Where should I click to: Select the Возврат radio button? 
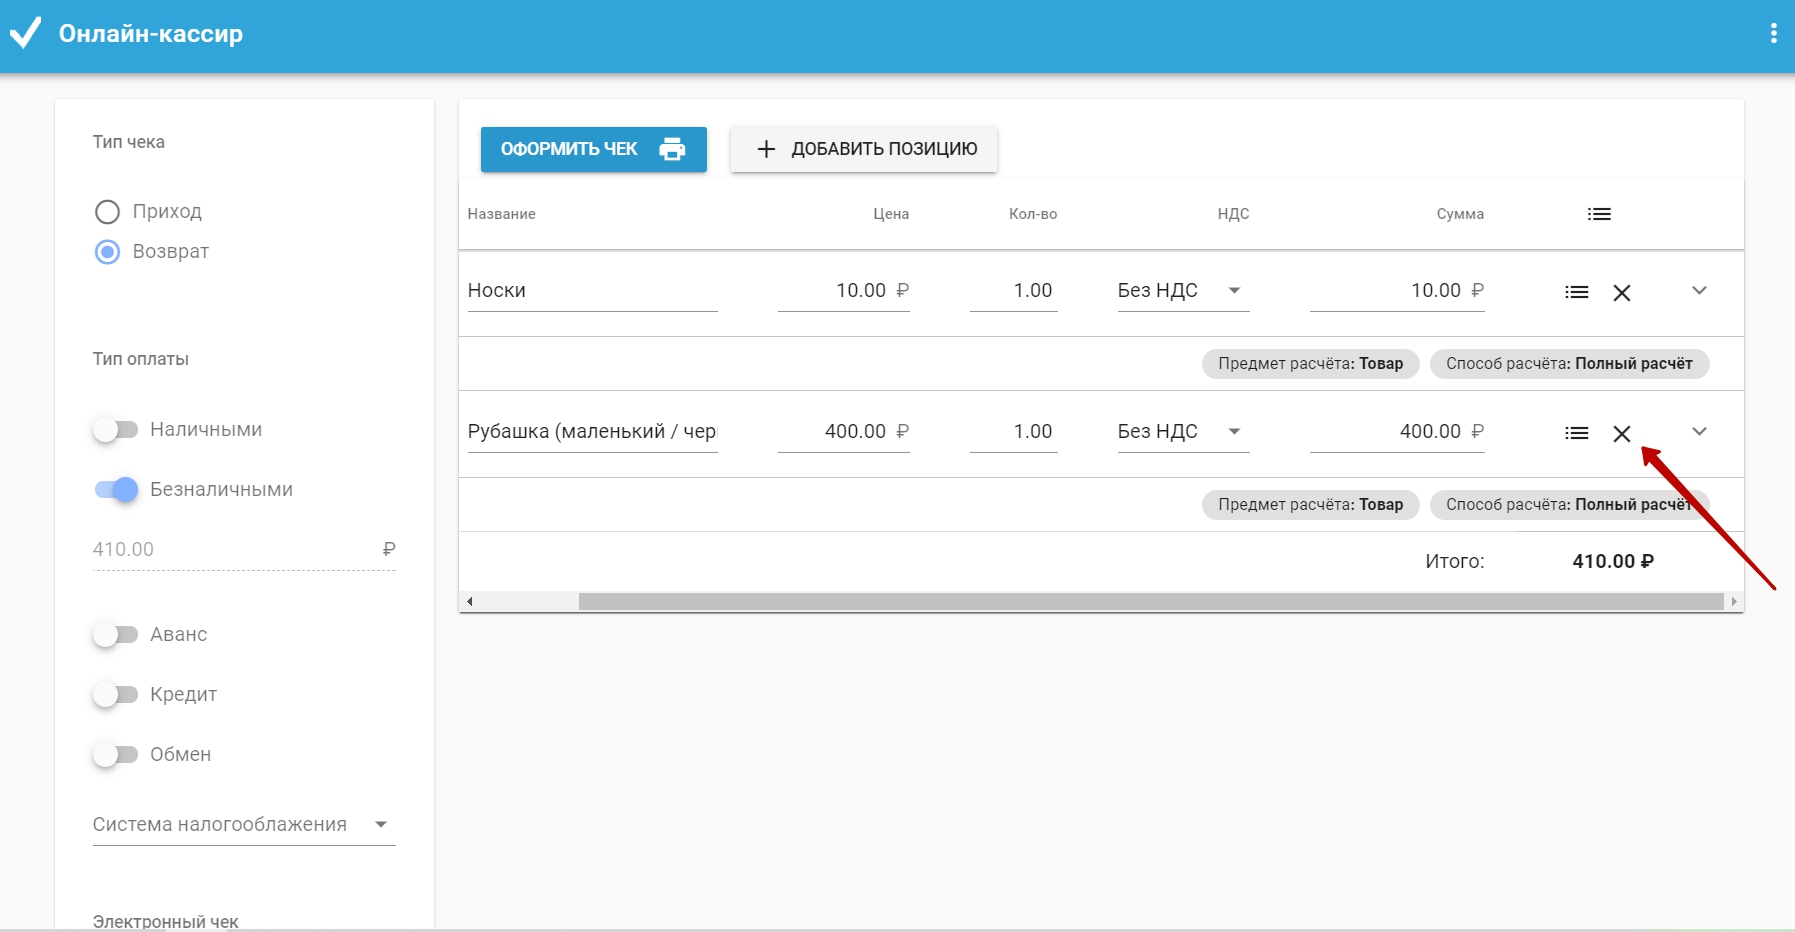pos(107,252)
